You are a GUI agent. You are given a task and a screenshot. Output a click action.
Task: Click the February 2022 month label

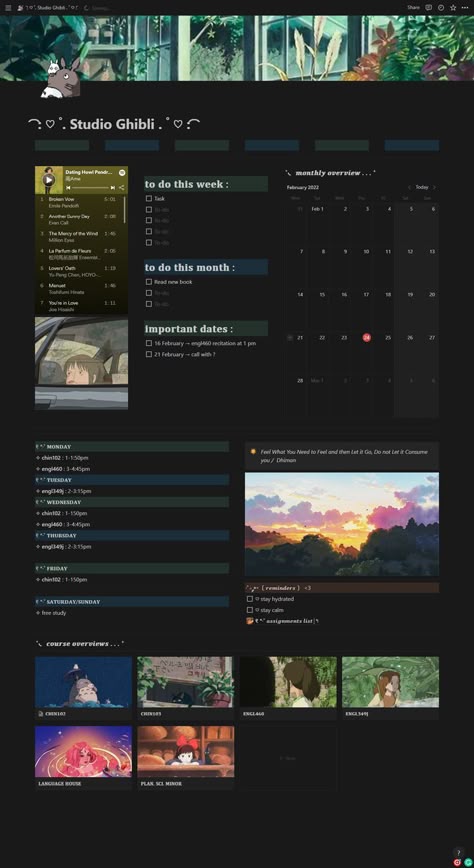pos(302,187)
